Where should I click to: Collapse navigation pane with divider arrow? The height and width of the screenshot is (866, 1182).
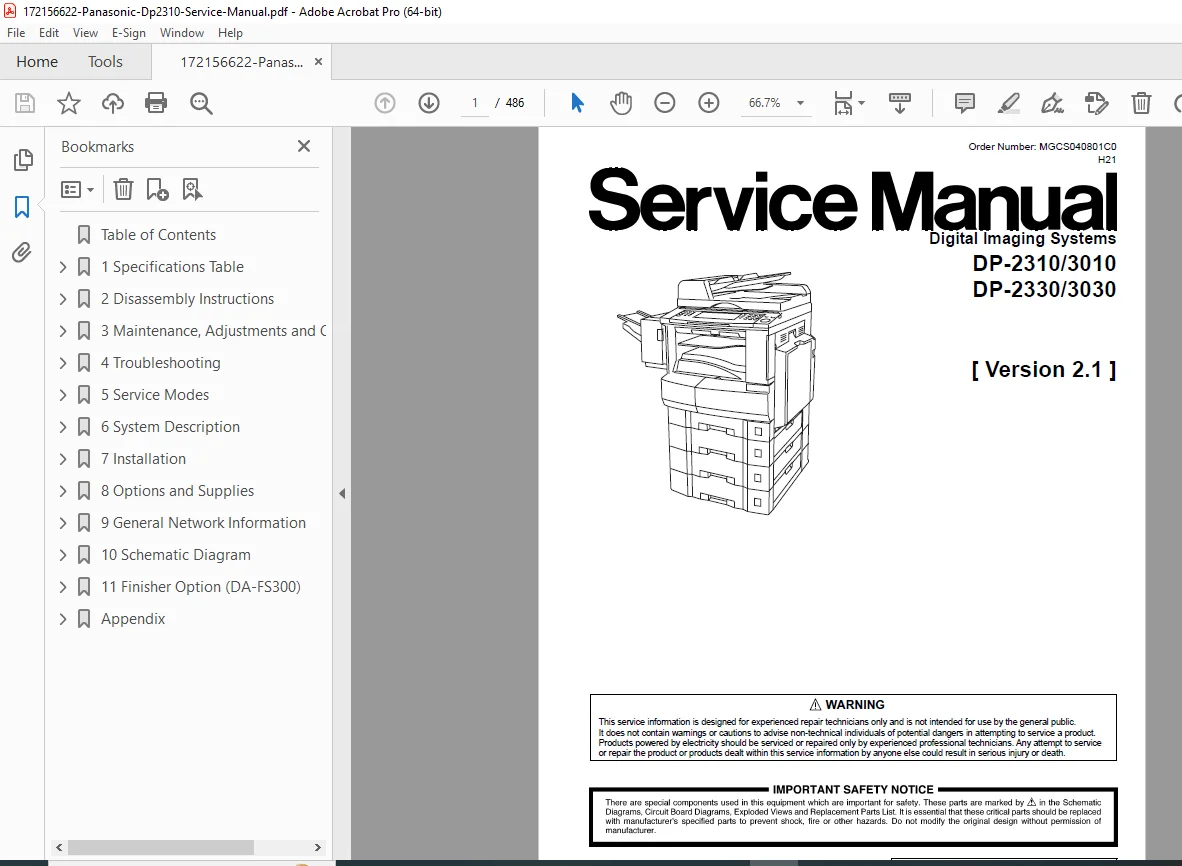(341, 494)
